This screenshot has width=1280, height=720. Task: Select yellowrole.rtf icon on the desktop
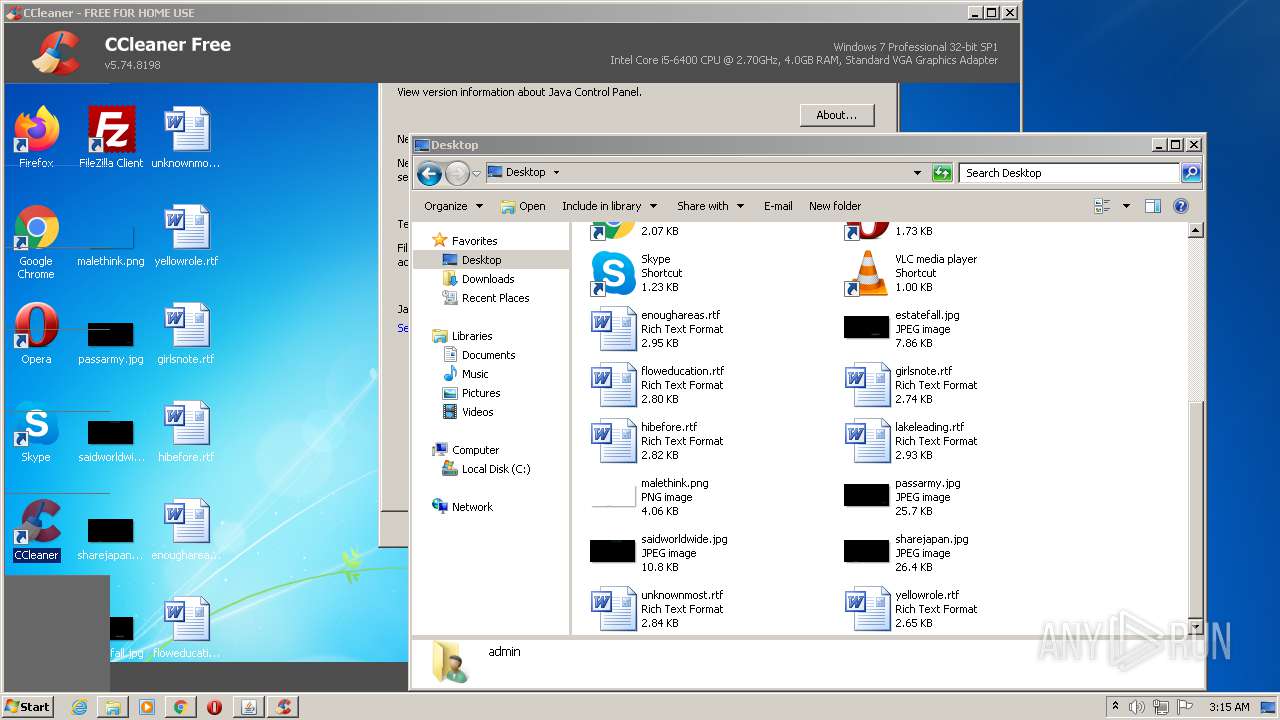tap(186, 235)
